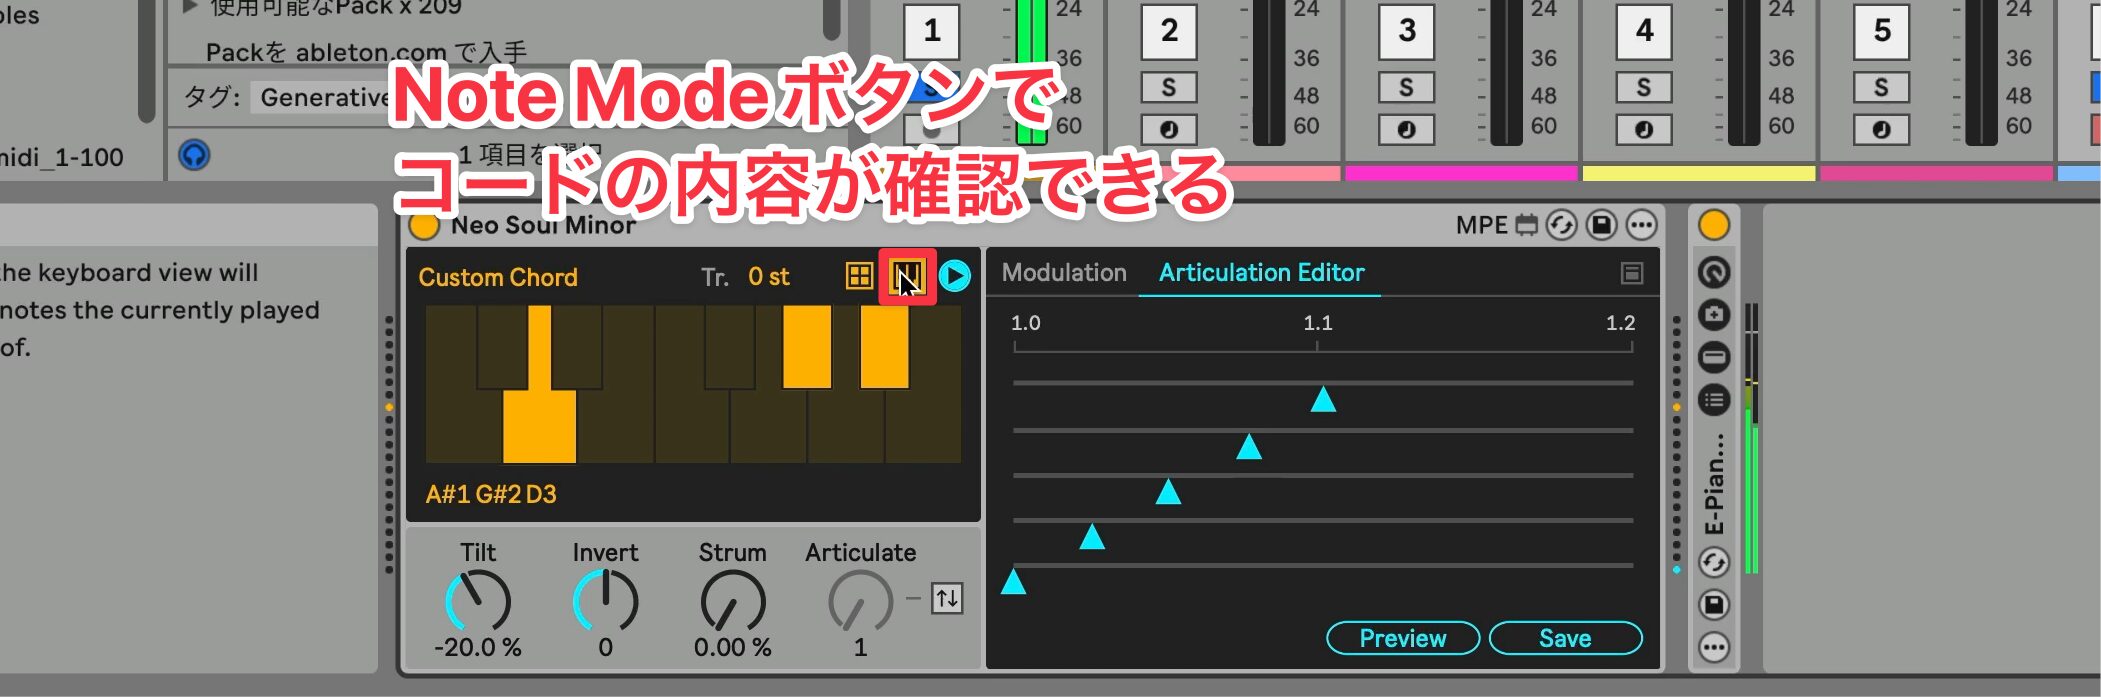Toggle the Note Mode keyboard icon

click(907, 276)
